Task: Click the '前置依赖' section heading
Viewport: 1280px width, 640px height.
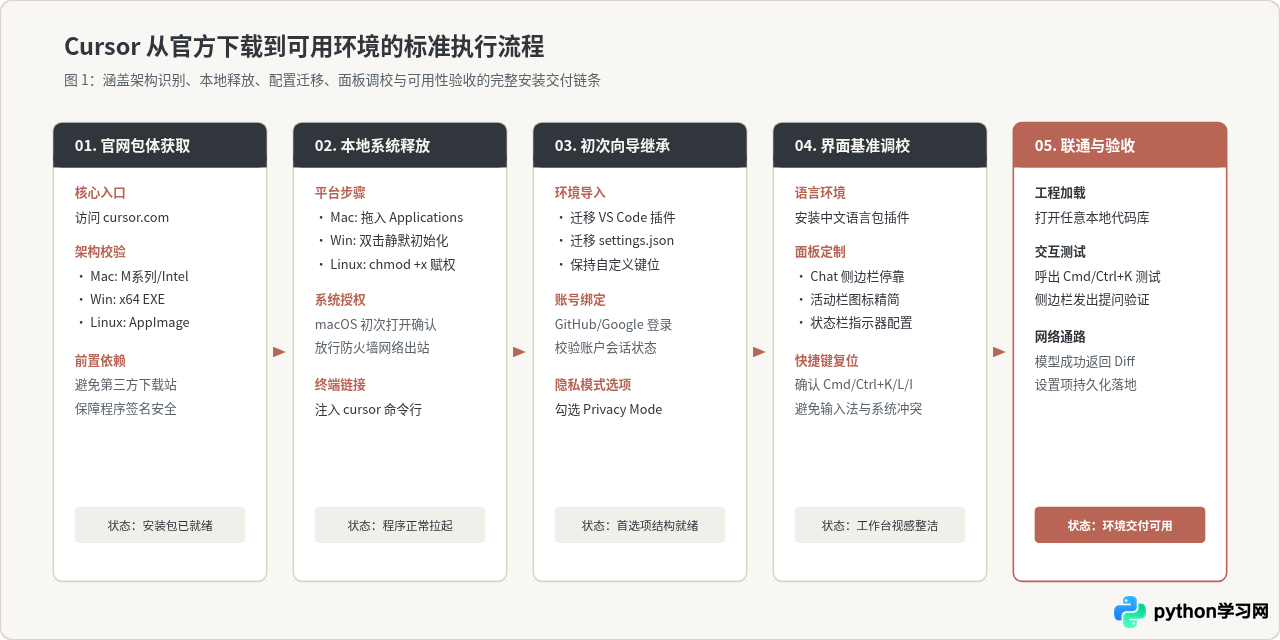Action: click(x=100, y=361)
